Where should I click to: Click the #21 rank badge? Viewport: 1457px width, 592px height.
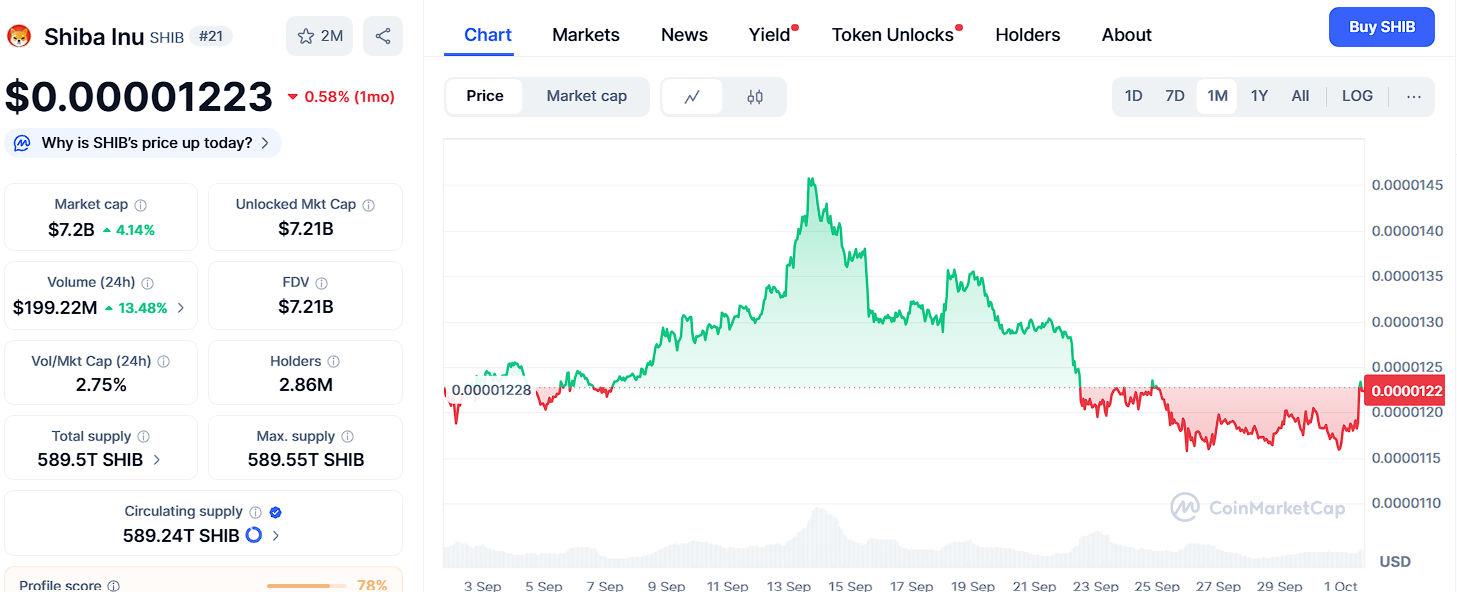[211, 37]
